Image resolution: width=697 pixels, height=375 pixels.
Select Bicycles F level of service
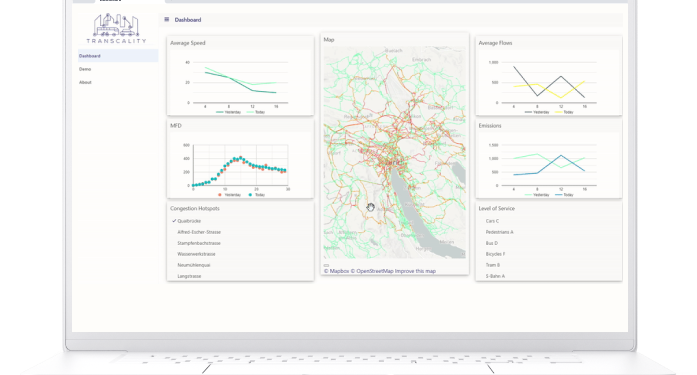495,254
